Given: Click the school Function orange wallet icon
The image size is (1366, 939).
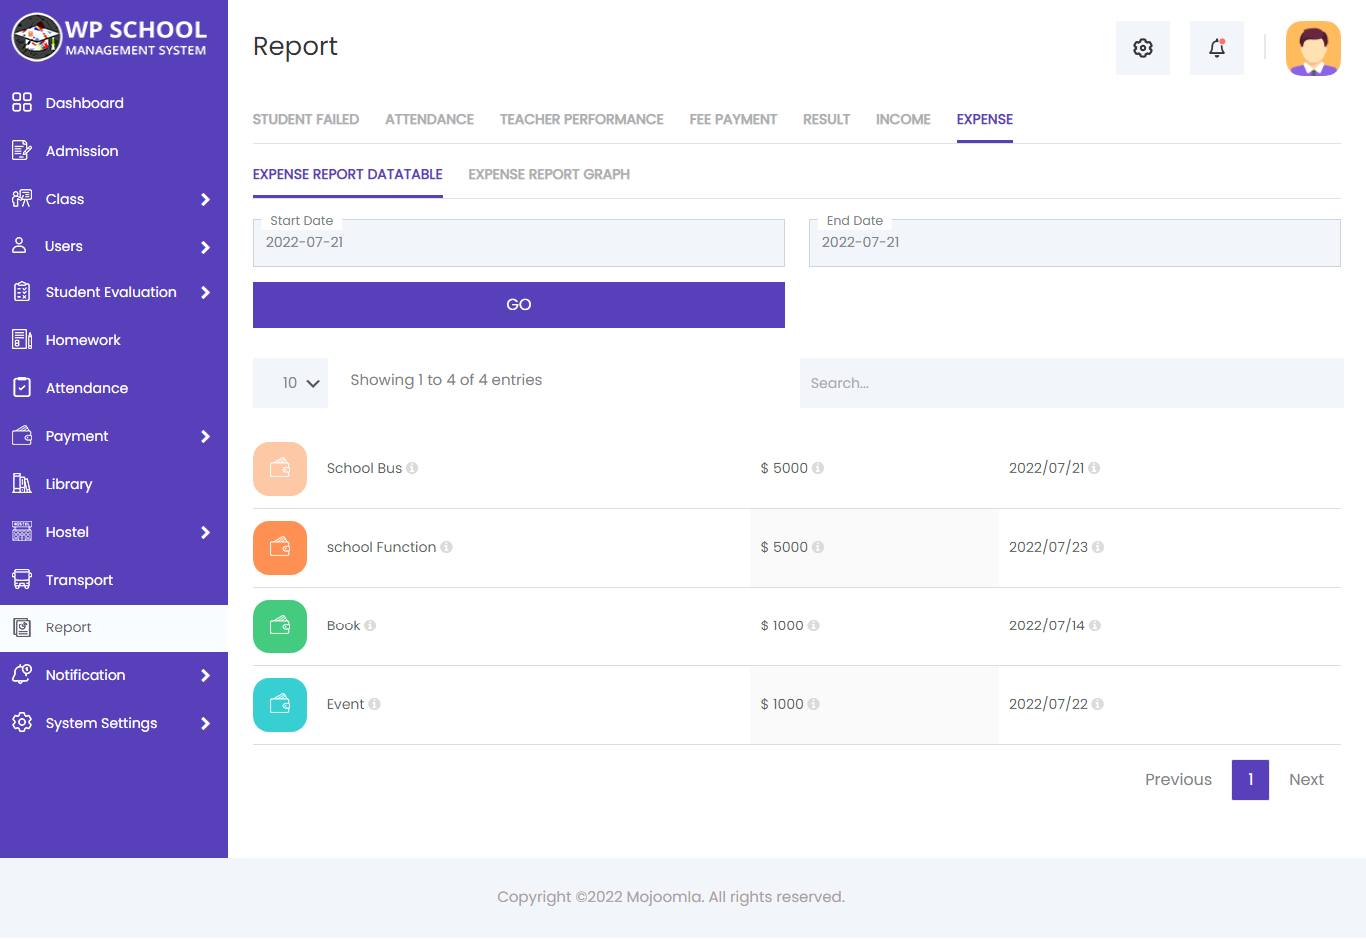Looking at the screenshot, I should 280,548.
